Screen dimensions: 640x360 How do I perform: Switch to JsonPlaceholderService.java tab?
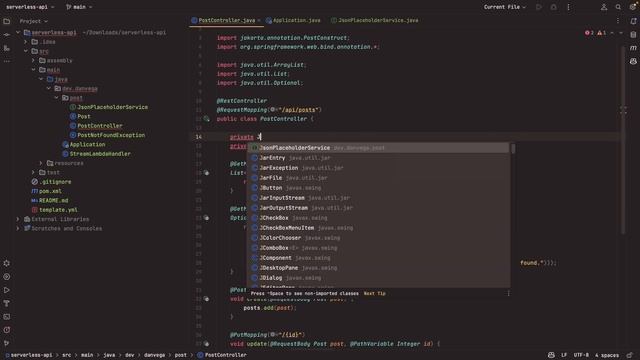(374, 20)
